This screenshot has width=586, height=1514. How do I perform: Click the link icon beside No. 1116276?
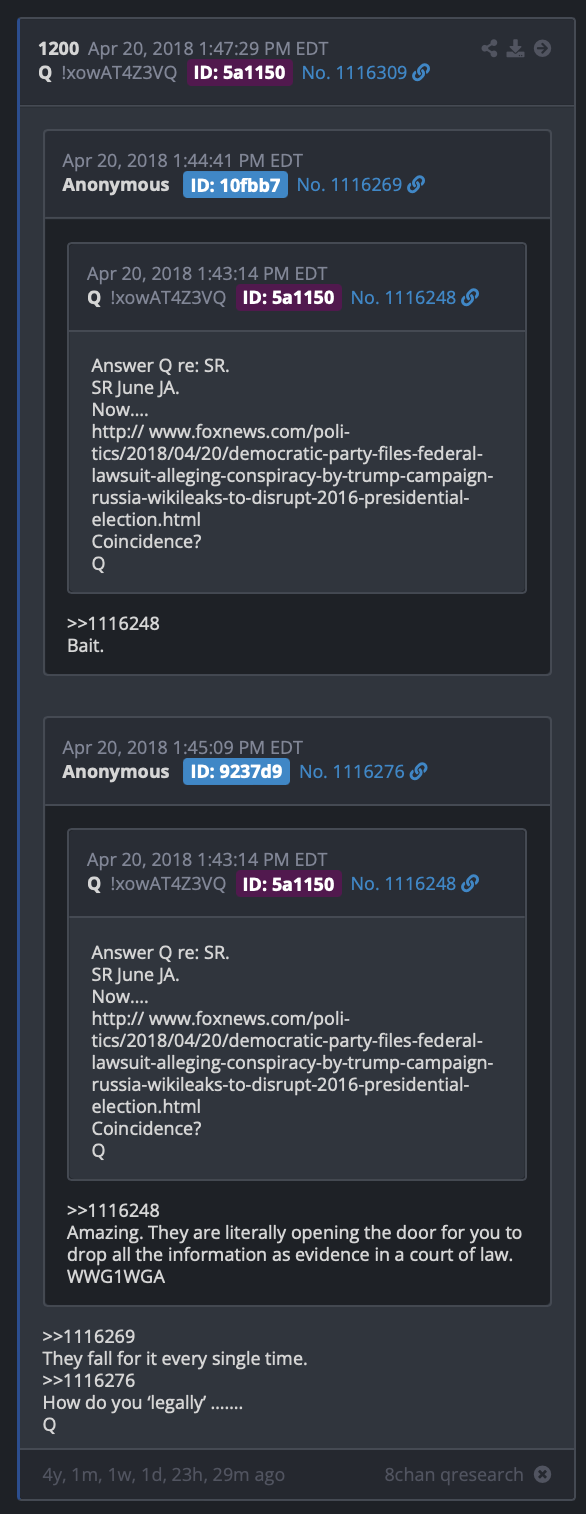pyautogui.click(x=419, y=772)
